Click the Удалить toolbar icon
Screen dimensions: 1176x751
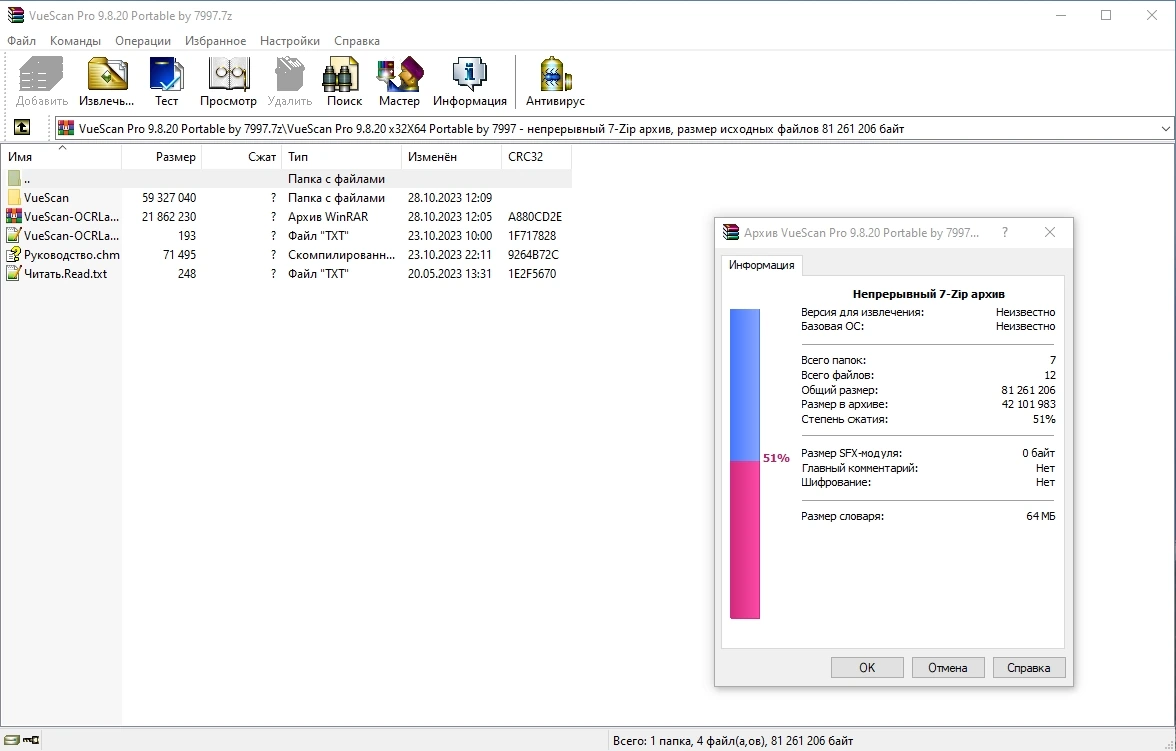point(290,81)
